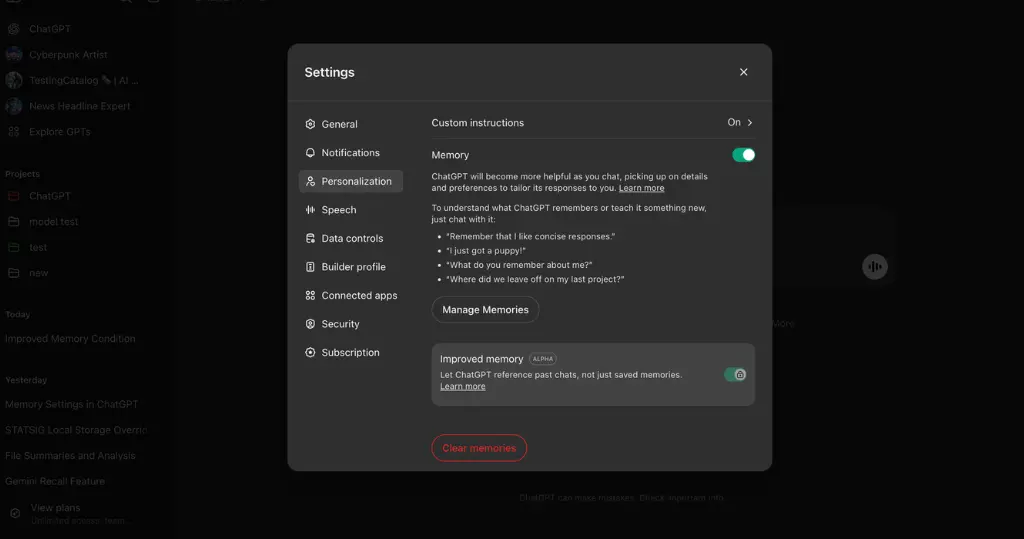
Task: Click the Speech waveform icon
Action: [x=310, y=210]
